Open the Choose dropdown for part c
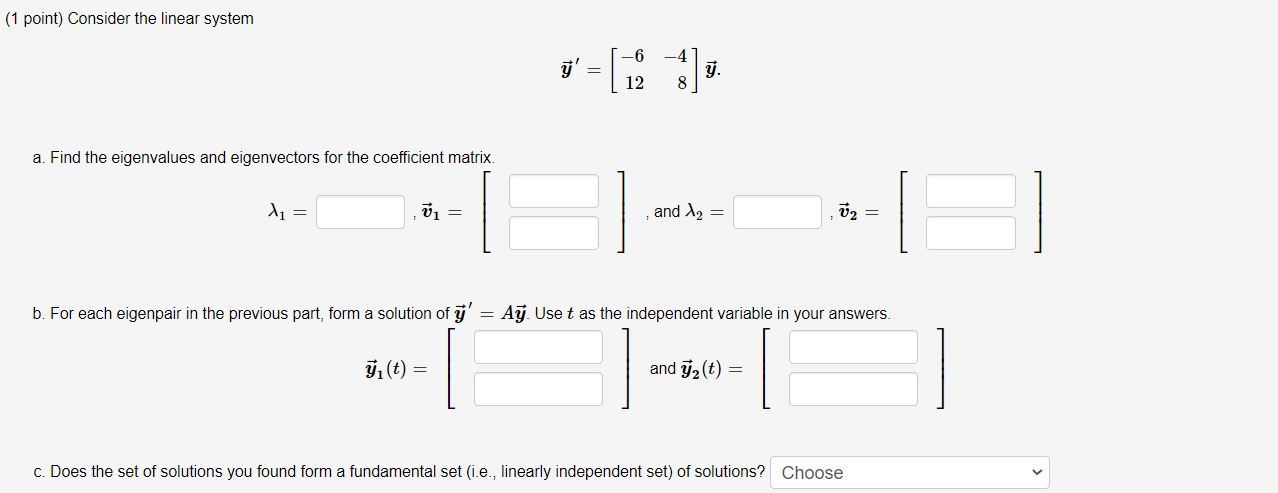Image resolution: width=1278 pixels, height=493 pixels. point(910,473)
